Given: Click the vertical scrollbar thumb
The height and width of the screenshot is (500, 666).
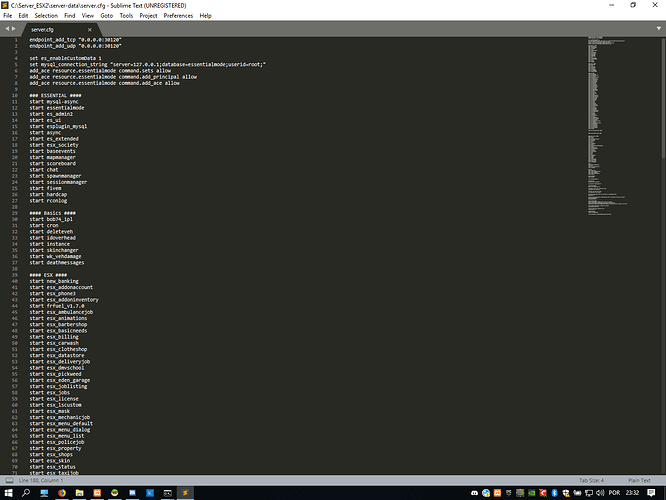Looking at the screenshot, I should [x=663, y=98].
